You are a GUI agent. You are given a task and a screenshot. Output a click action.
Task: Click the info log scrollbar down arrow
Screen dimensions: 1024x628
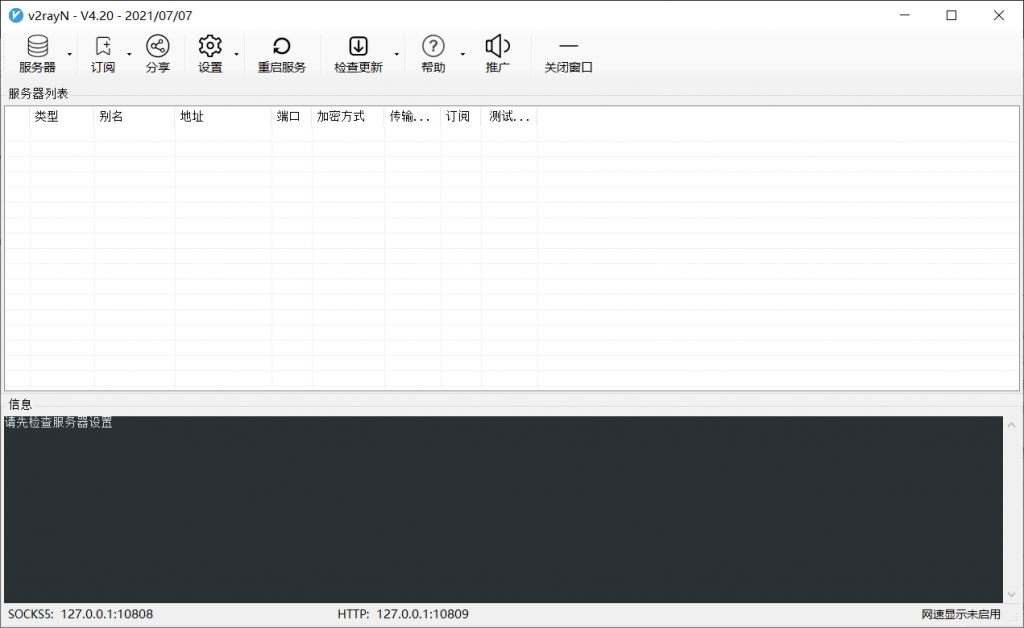(x=1011, y=593)
